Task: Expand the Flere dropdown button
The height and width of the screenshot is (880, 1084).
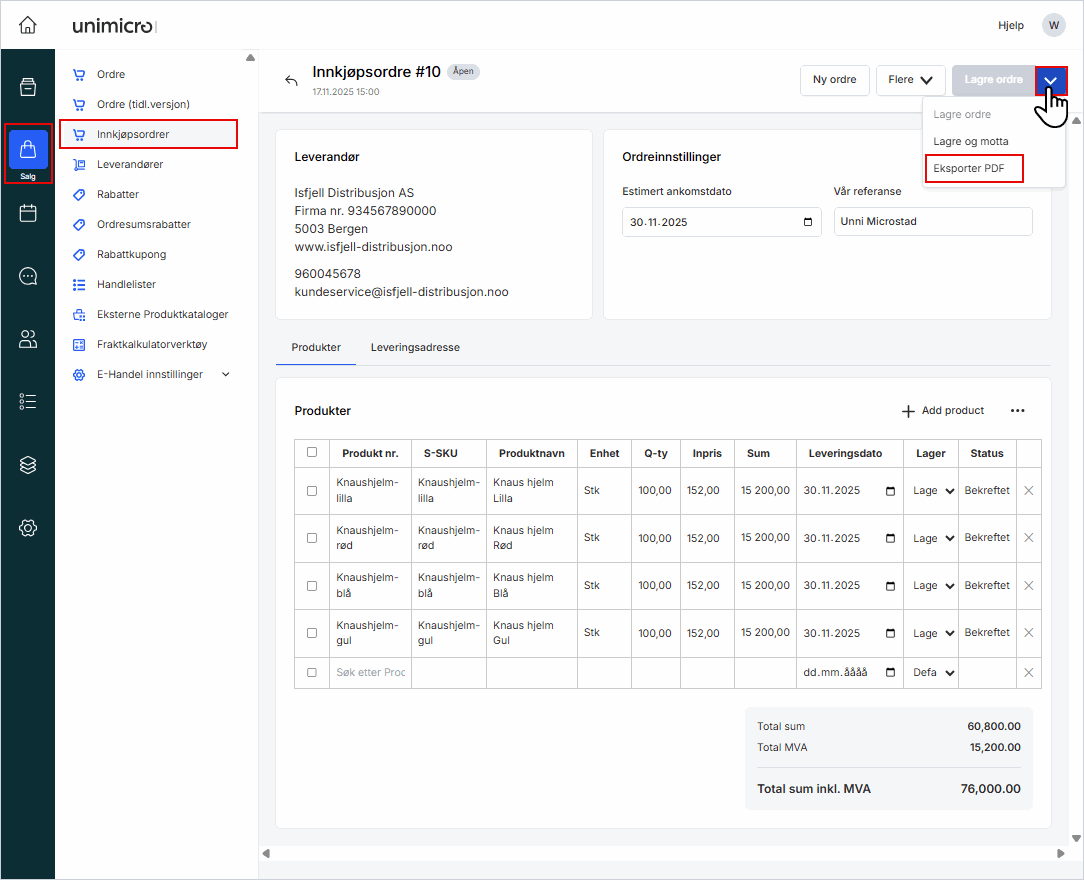Action: point(910,80)
